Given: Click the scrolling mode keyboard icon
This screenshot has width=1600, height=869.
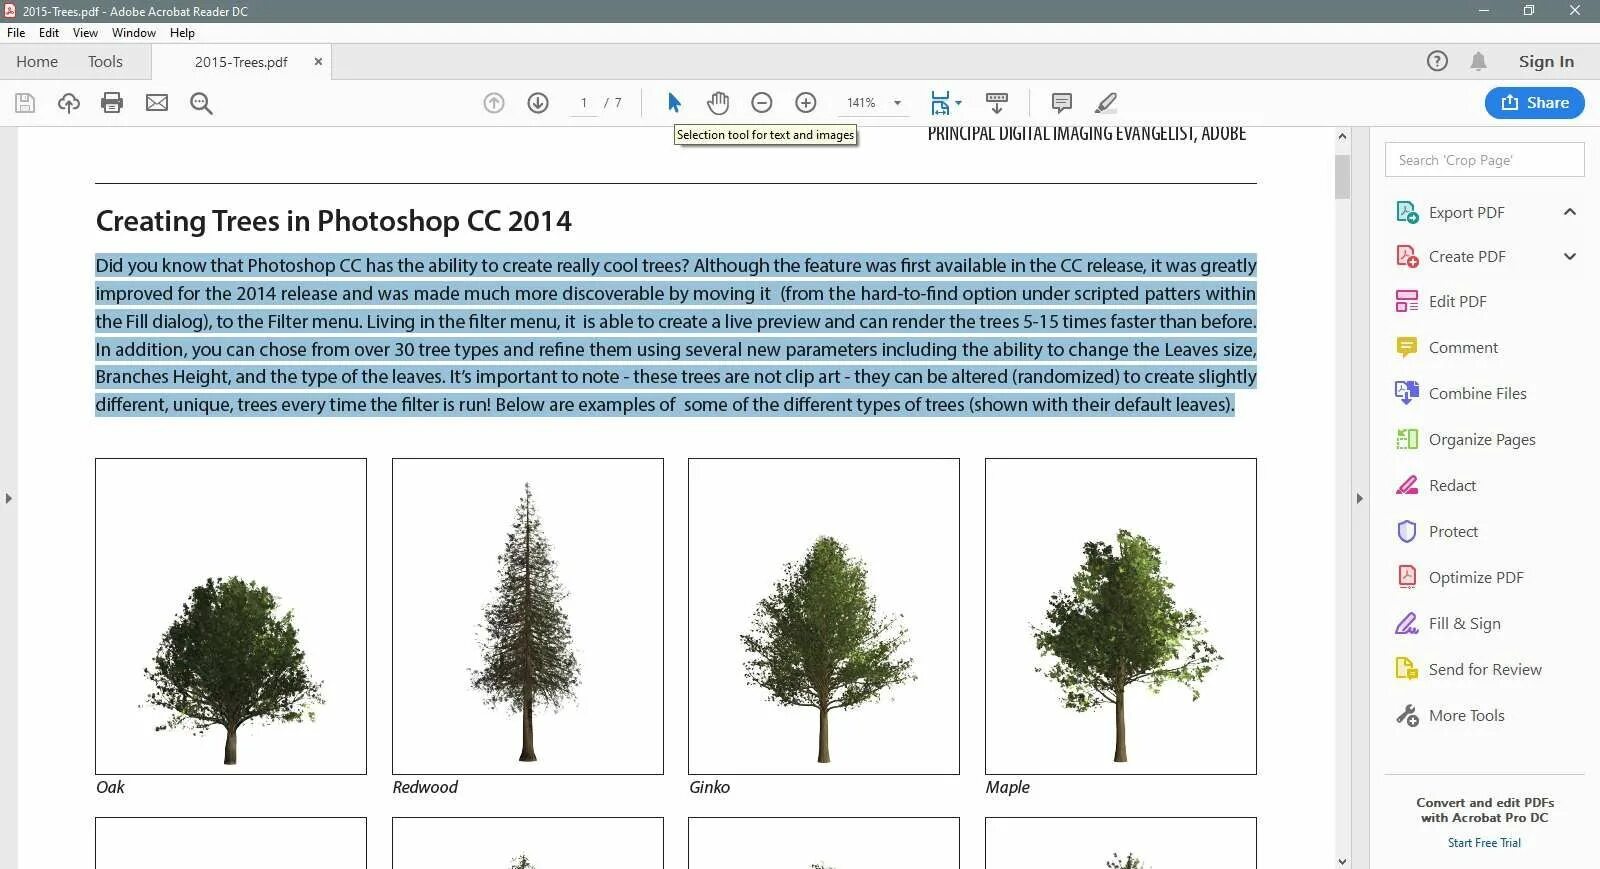Looking at the screenshot, I should point(997,103).
